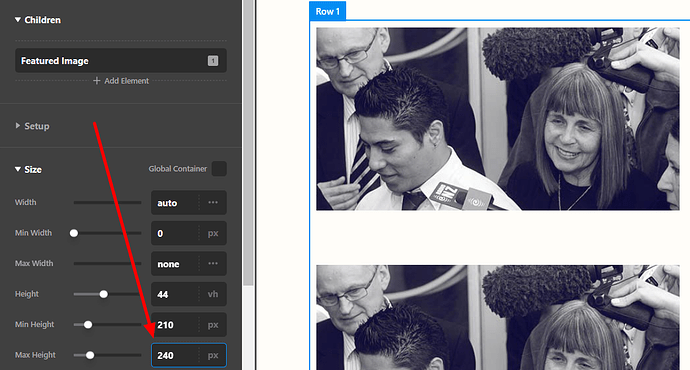This screenshot has height=370, width=690.
Task: Edit the Height value 44 field
Action: 175,294
